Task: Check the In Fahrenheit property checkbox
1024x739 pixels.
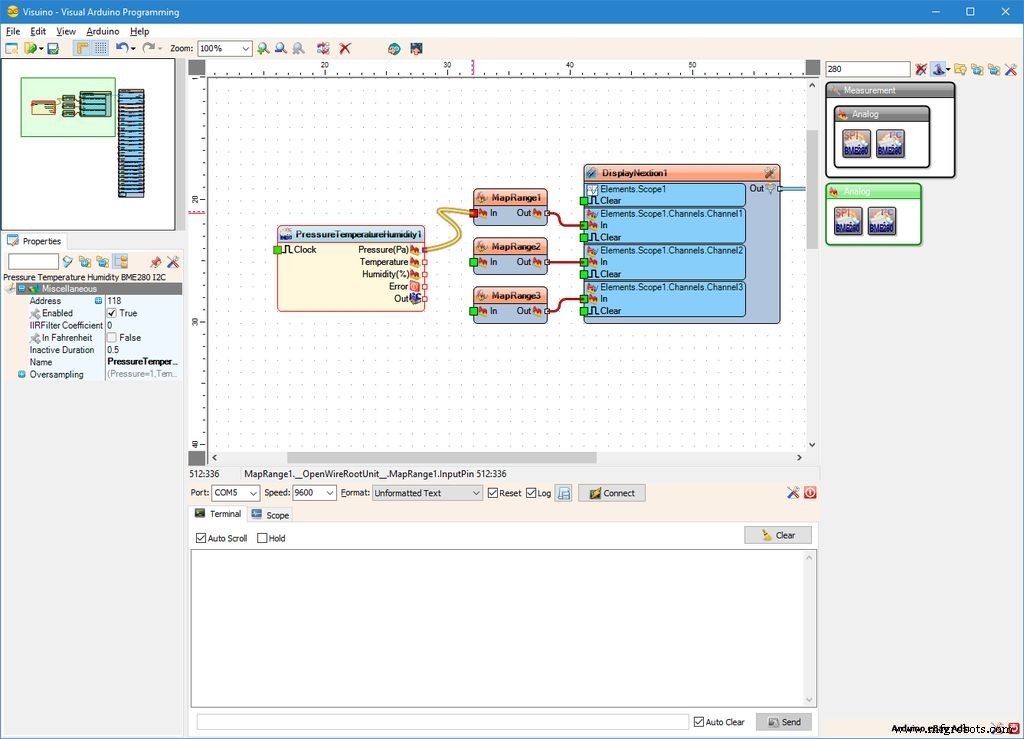Action: click(112, 338)
